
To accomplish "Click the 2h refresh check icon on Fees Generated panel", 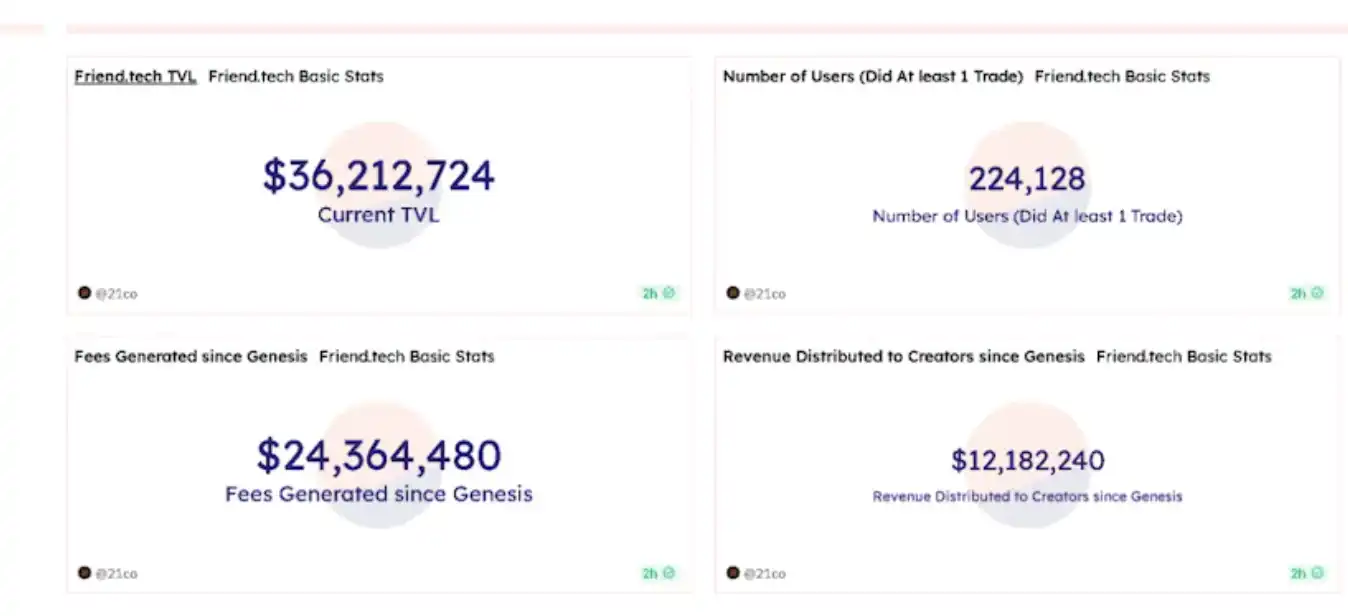I will point(669,573).
